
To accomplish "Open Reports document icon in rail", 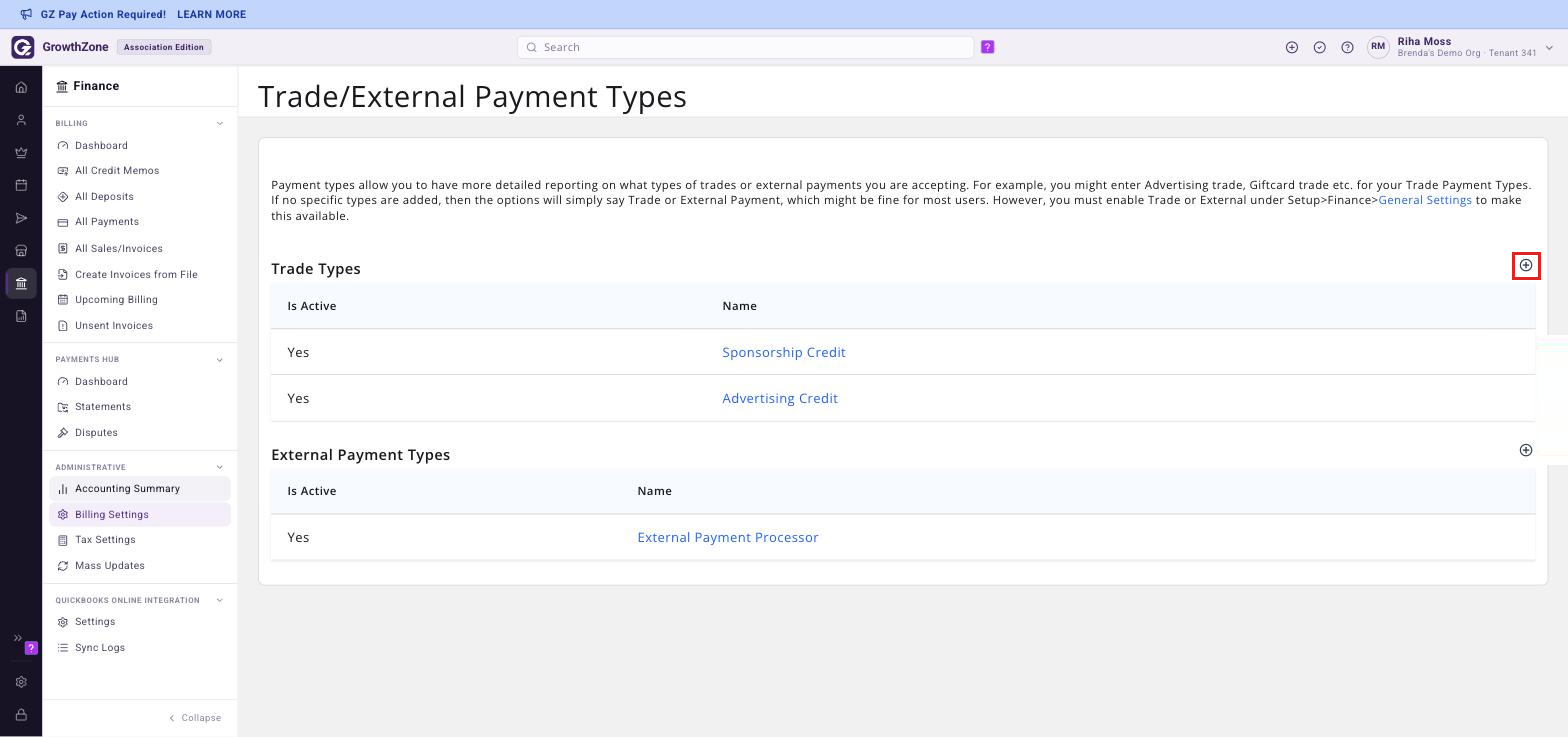I will [21, 316].
